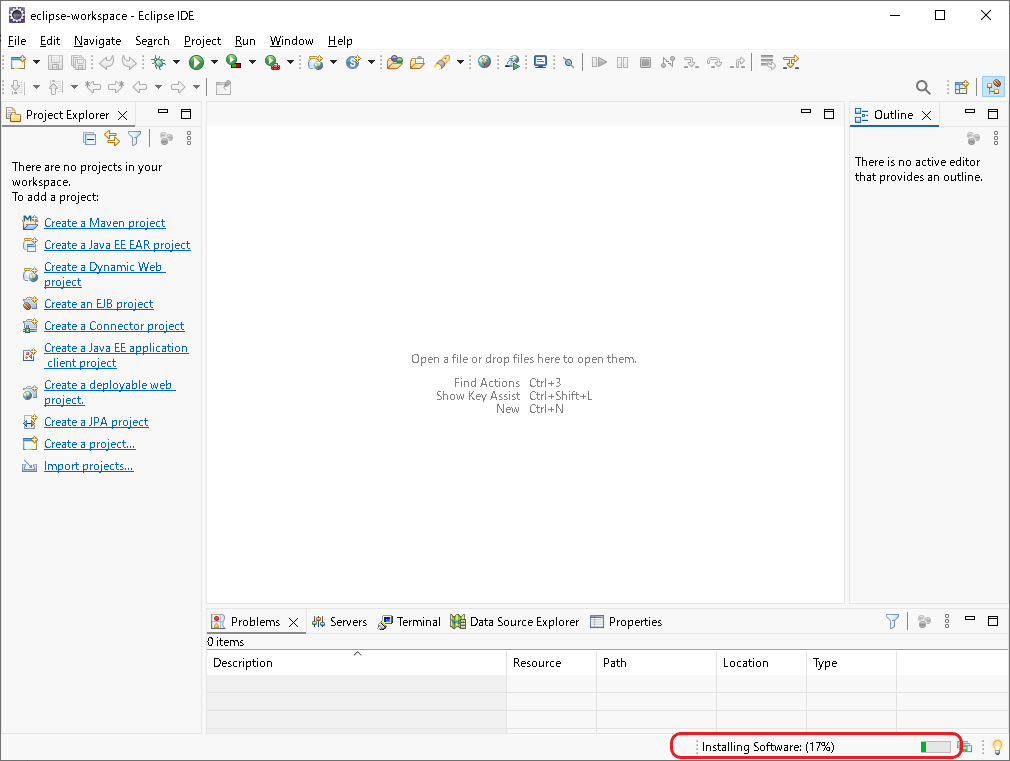The width and height of the screenshot is (1010, 761).
Task: Click the blue monitor terminal icon
Action: click(x=540, y=63)
